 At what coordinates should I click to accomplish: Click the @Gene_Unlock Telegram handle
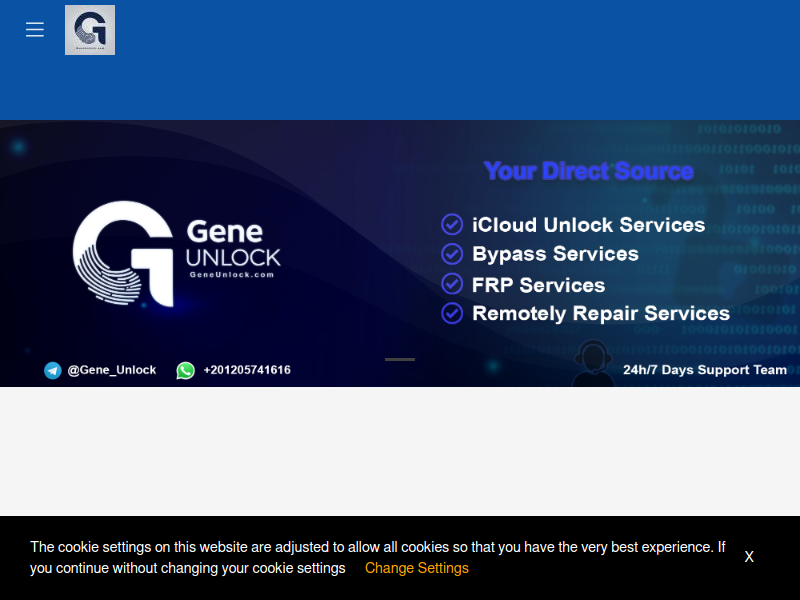(x=112, y=370)
